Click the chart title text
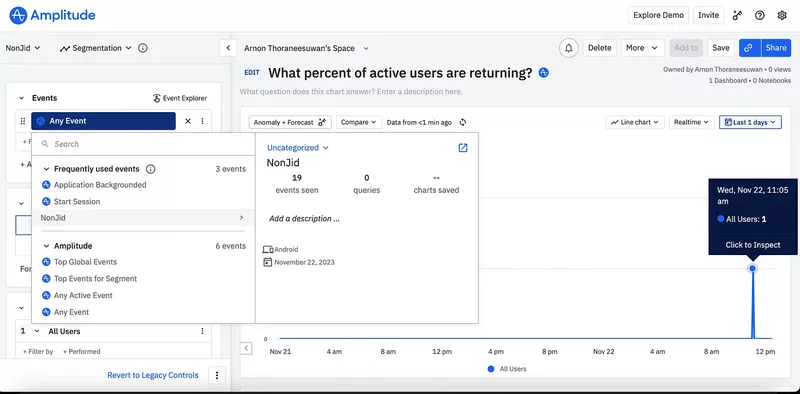This screenshot has height=394, width=800. point(401,73)
